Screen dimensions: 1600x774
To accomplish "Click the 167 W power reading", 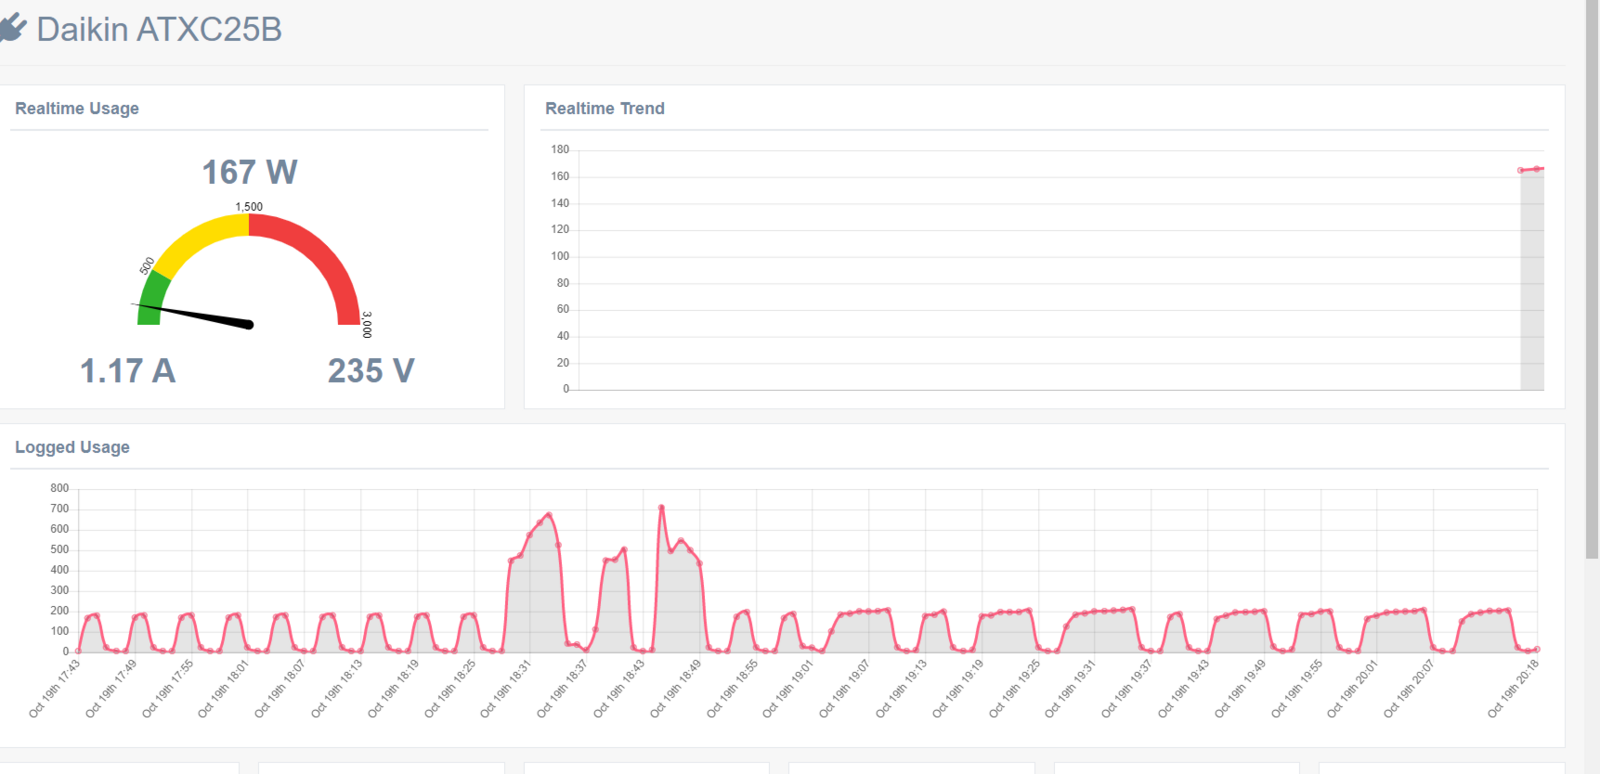I will pyautogui.click(x=250, y=172).
